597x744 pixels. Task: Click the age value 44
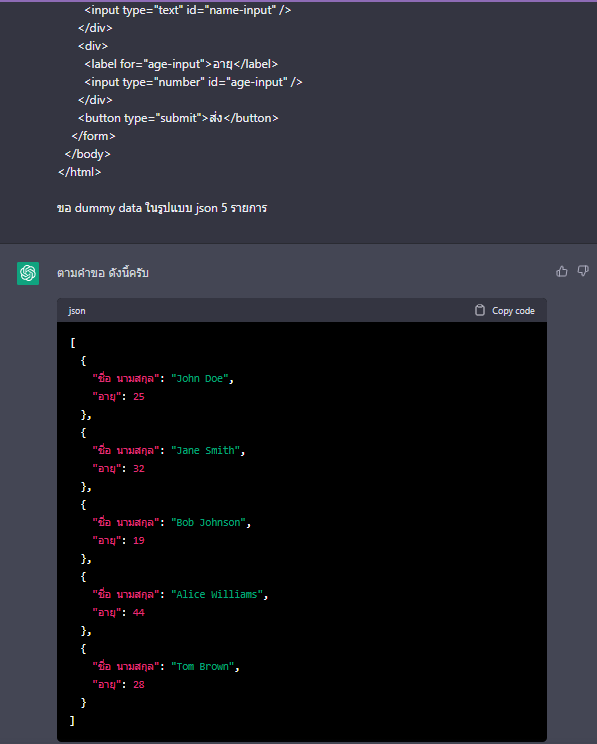pyautogui.click(x=139, y=613)
